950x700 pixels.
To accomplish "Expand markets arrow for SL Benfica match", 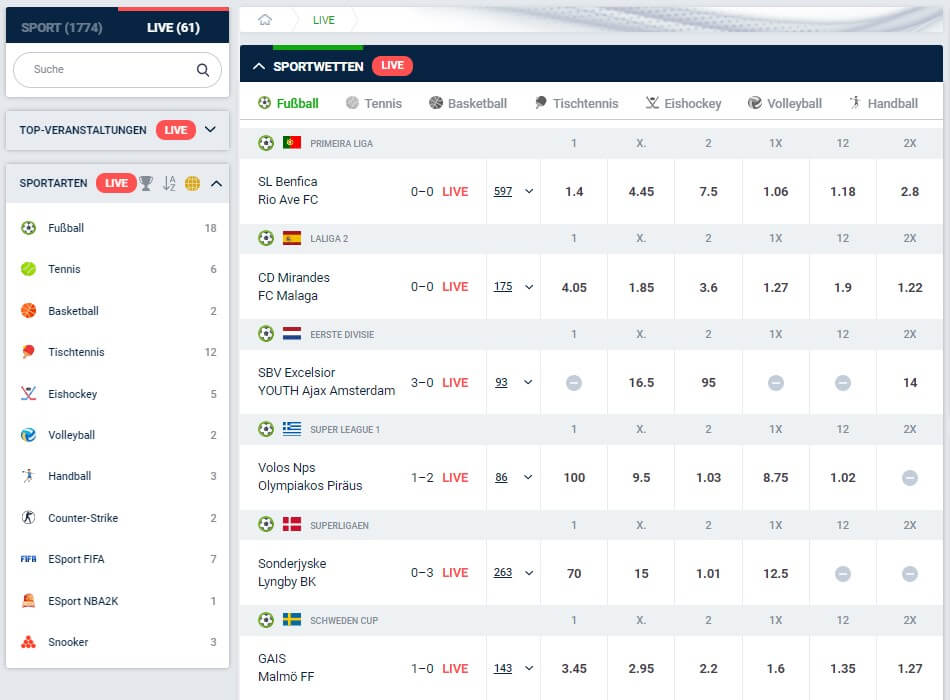I will [529, 192].
